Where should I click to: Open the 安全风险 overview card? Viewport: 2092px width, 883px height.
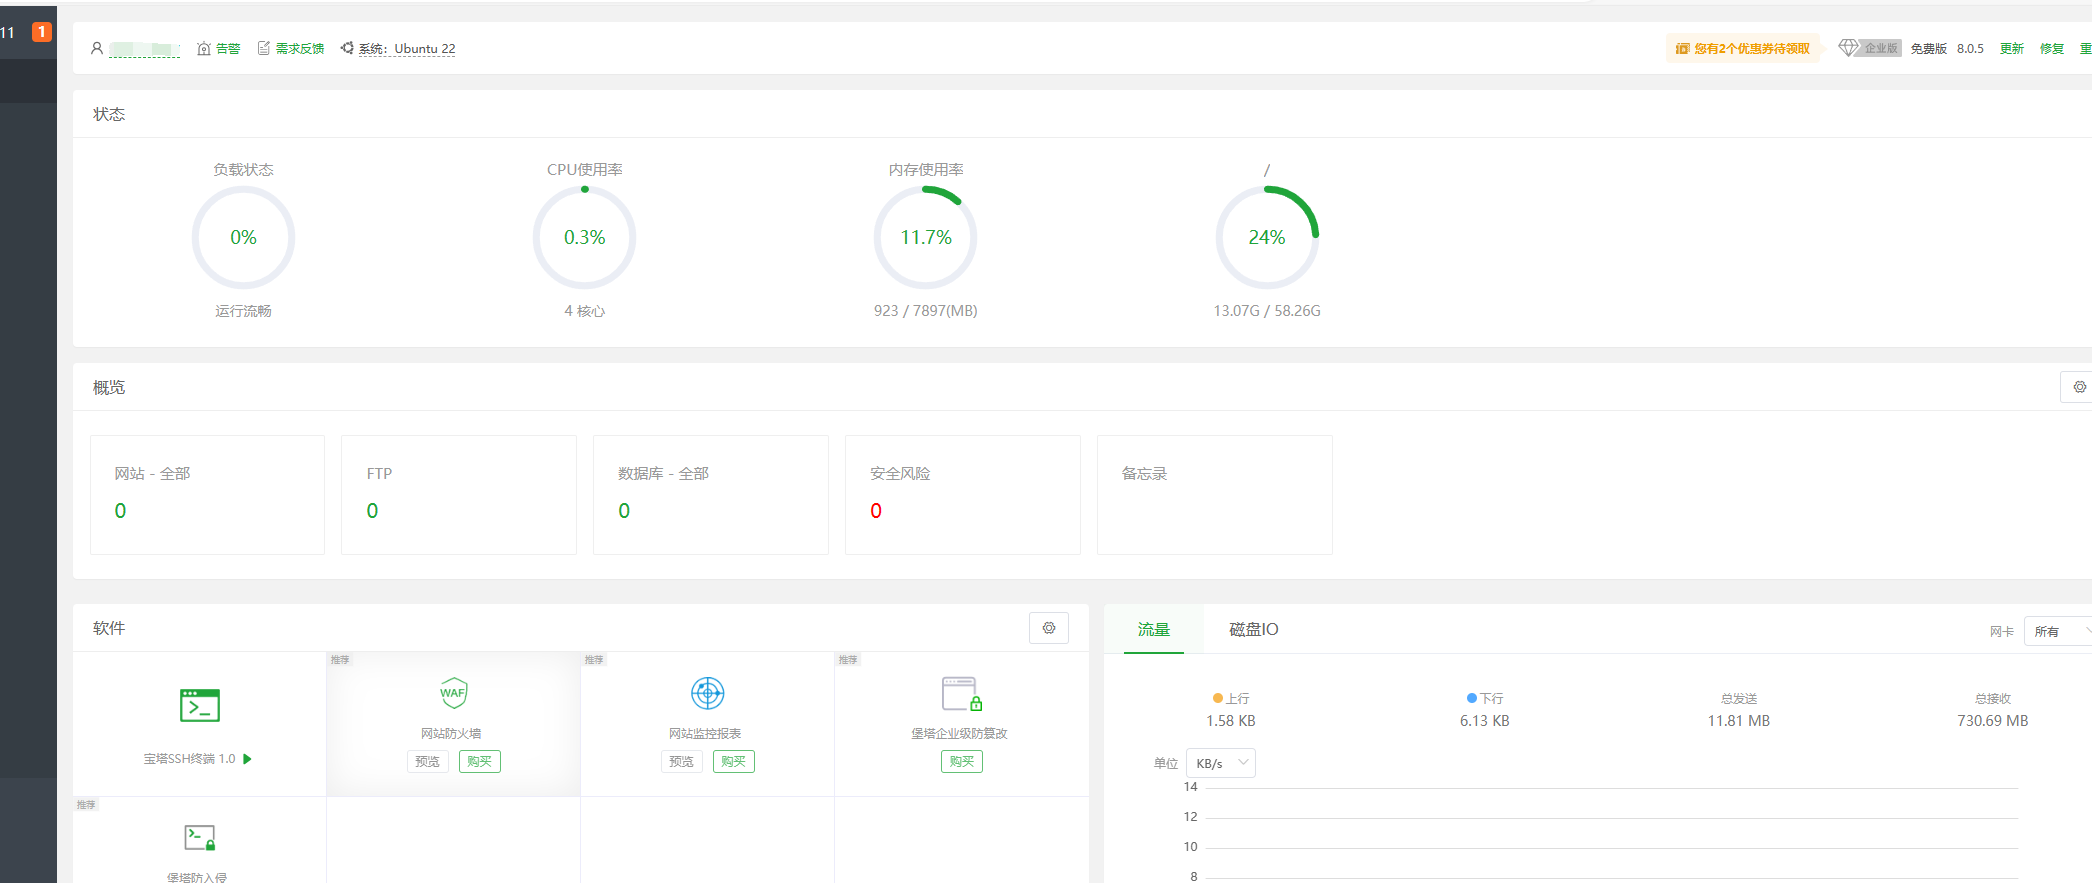pos(963,494)
